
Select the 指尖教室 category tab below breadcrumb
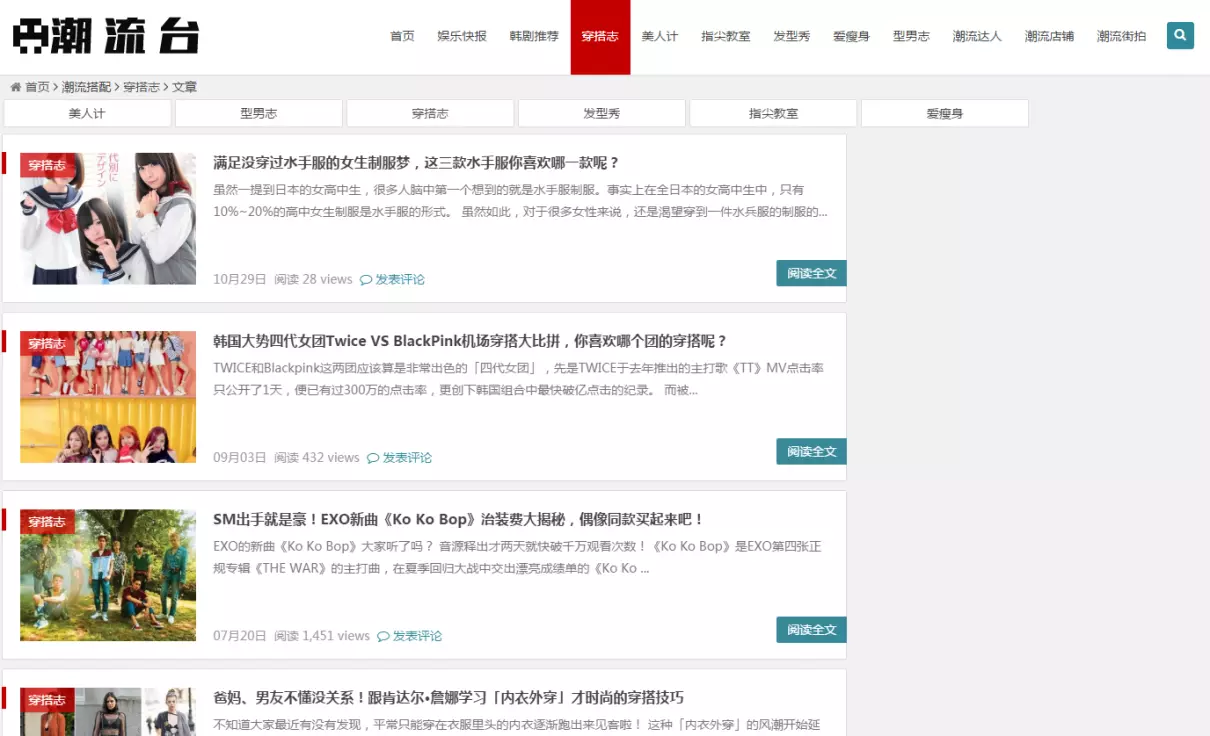coord(773,113)
